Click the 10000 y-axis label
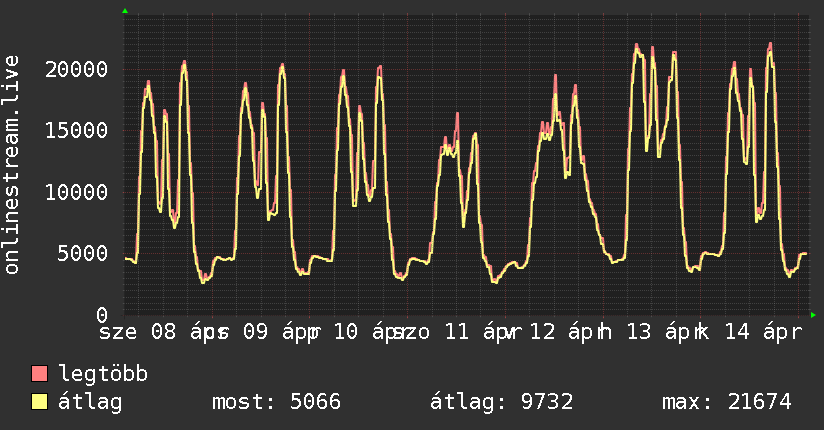The image size is (824, 430). click(77, 192)
